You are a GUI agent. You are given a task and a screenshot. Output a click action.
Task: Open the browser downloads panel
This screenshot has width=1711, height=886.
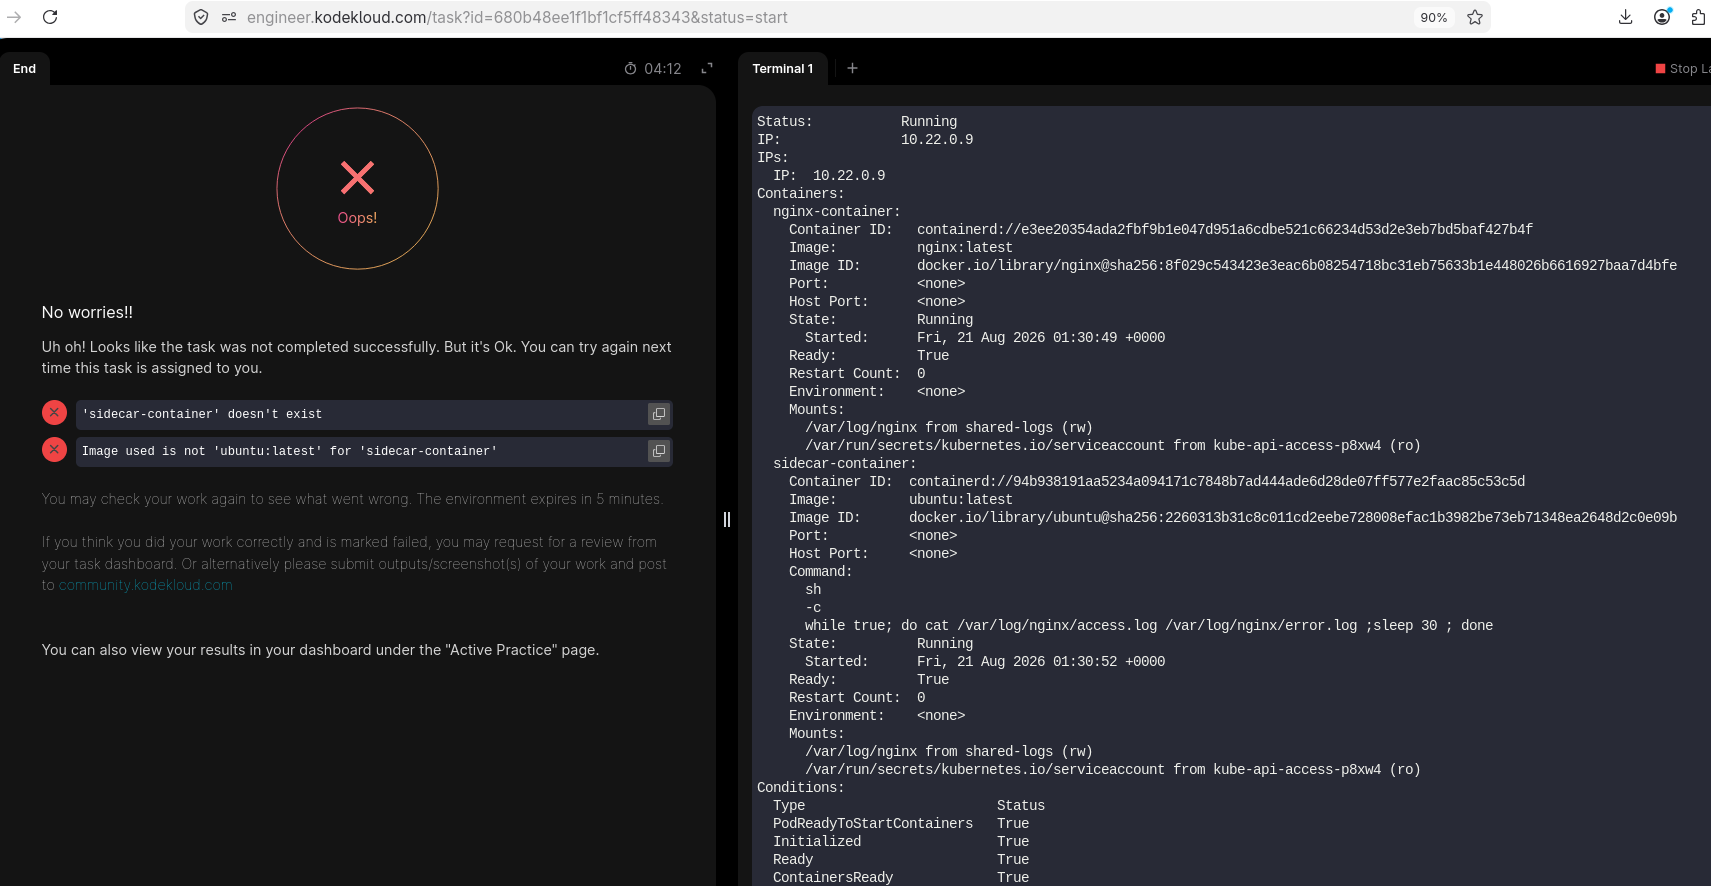1626,17
